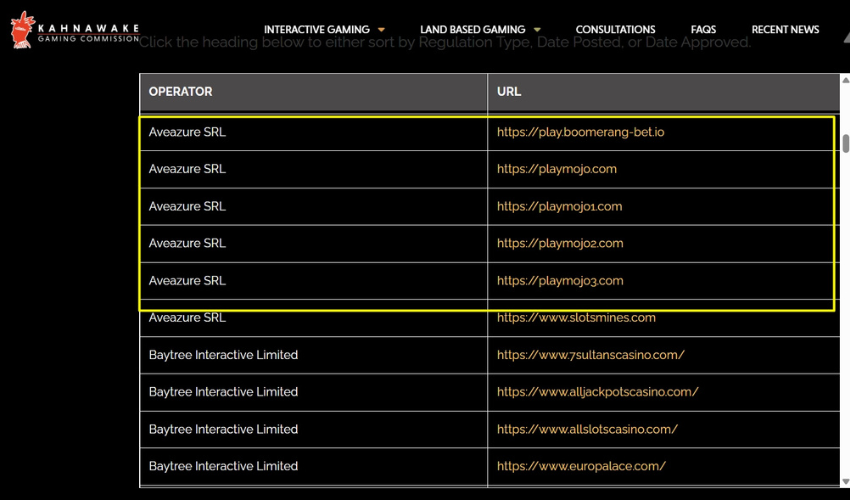
Task: Open the playmojo3.com link
Action: (560, 280)
